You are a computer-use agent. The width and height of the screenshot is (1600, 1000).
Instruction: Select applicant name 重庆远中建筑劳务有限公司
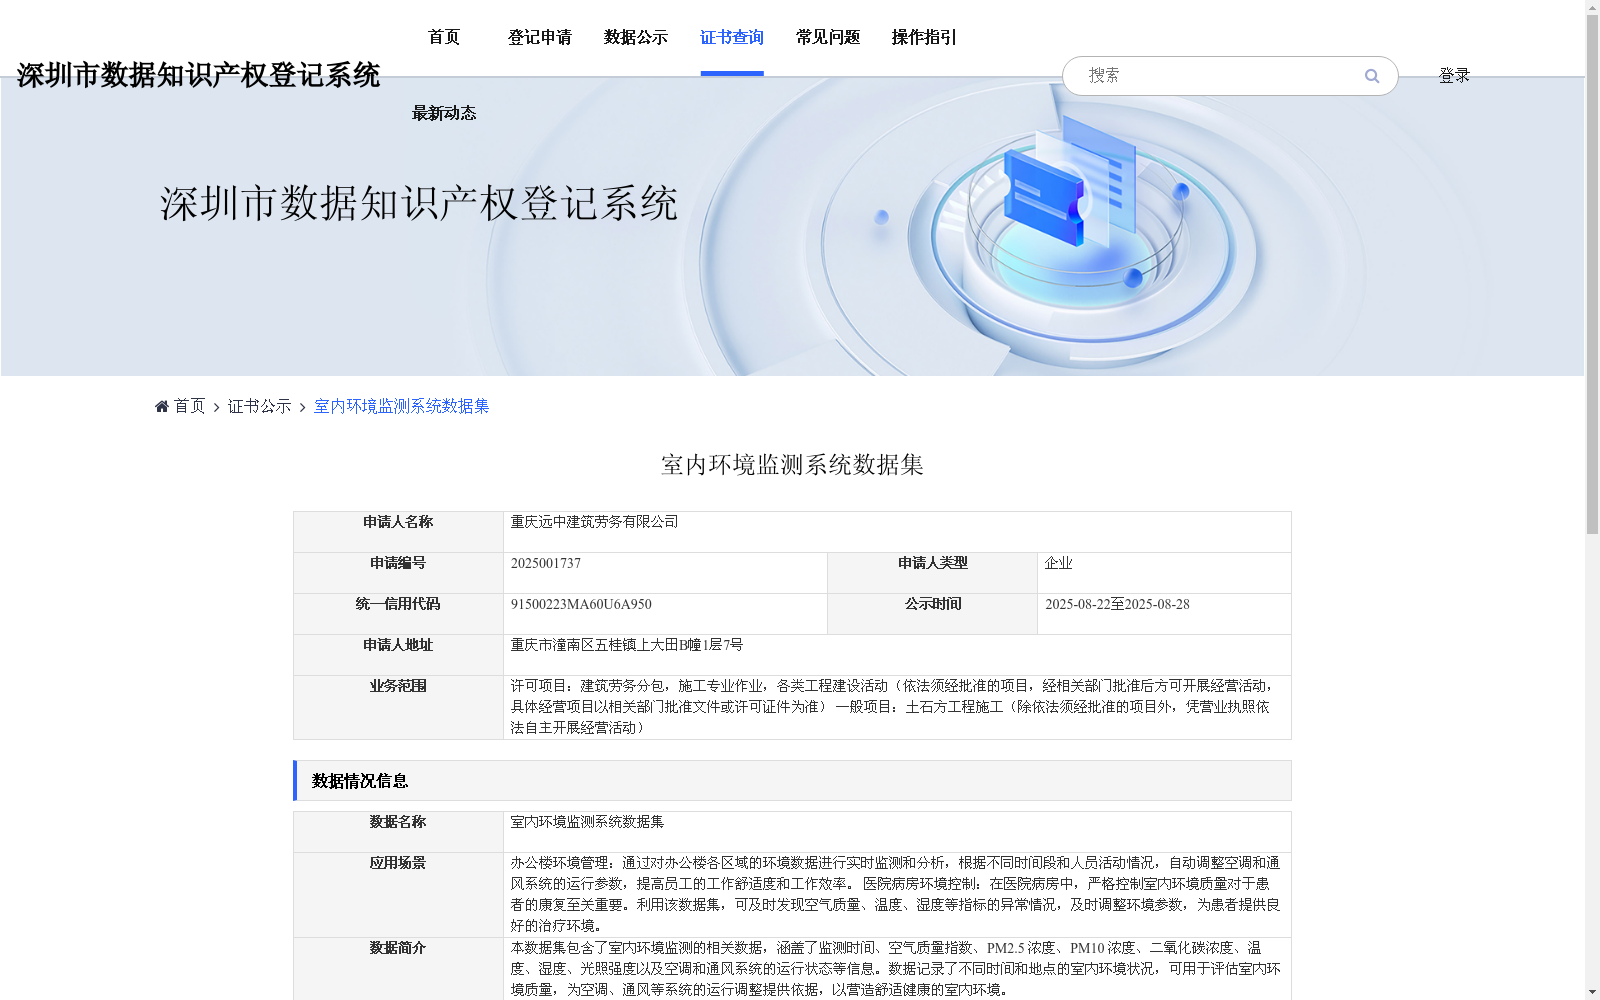click(x=594, y=522)
